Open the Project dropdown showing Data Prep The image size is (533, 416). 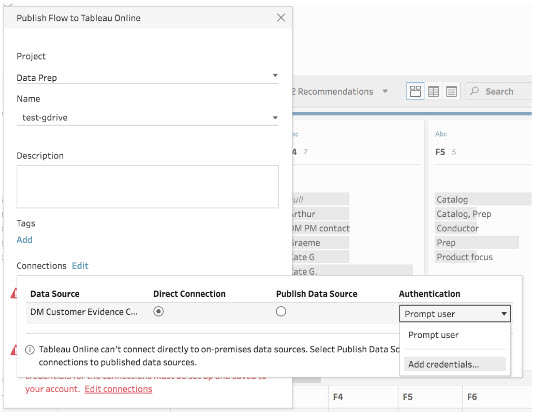pyautogui.click(x=147, y=77)
